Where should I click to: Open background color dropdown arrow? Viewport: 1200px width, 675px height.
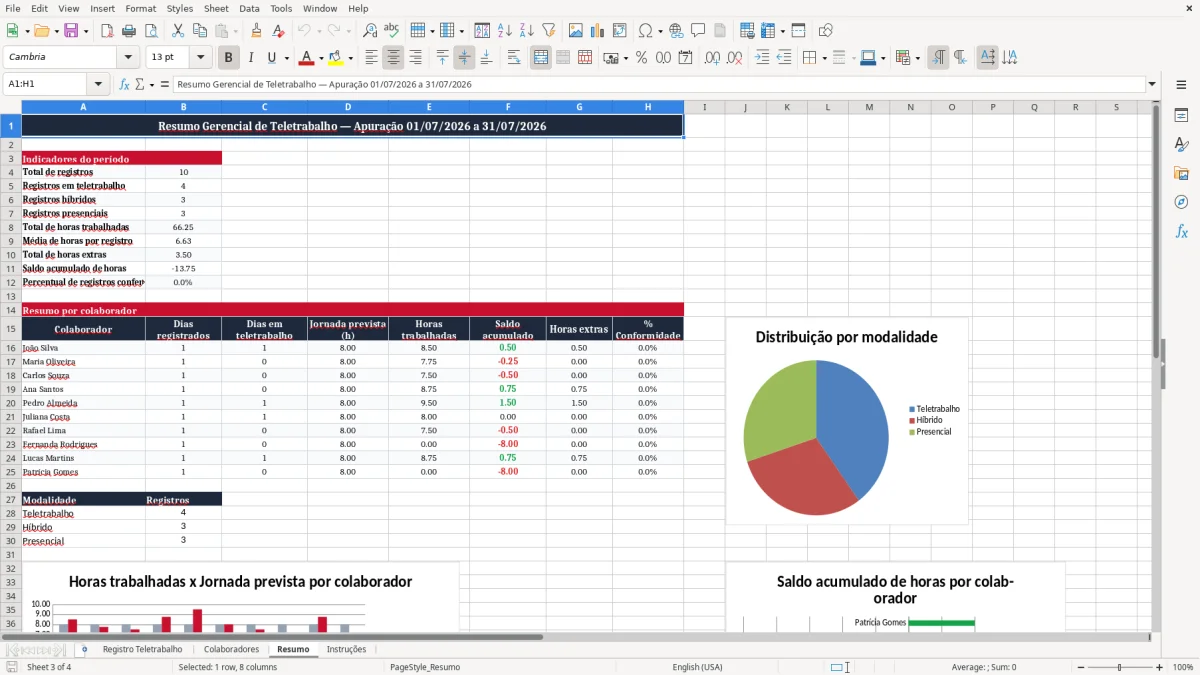click(349, 58)
